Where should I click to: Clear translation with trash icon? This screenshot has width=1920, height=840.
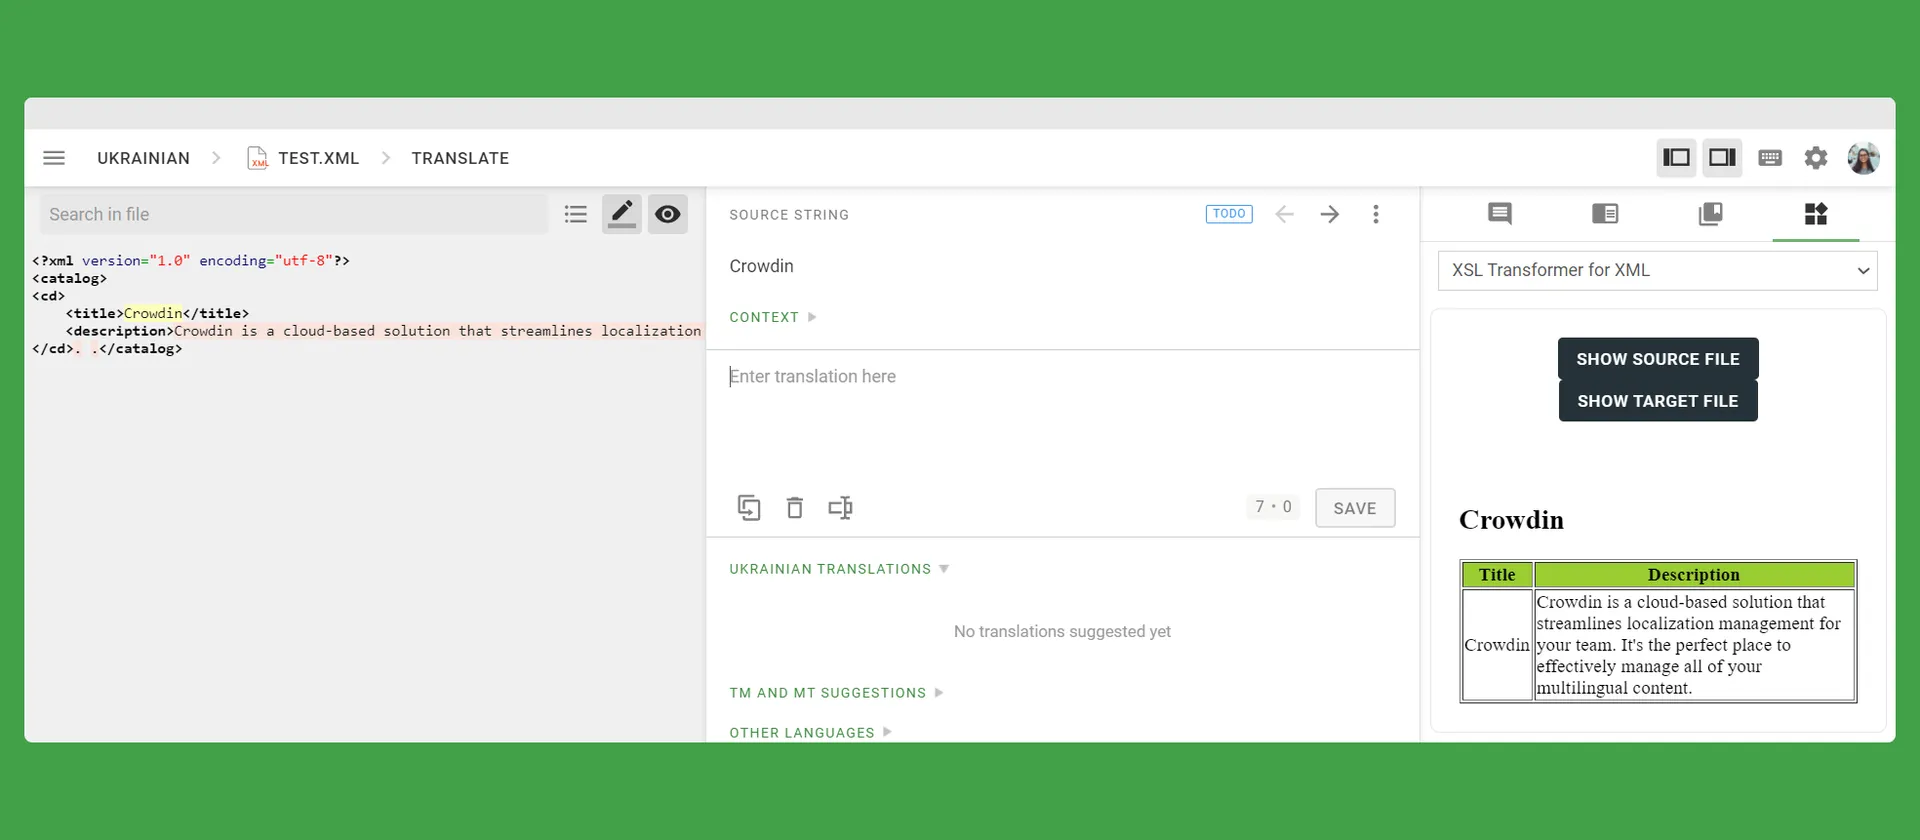[x=795, y=508]
